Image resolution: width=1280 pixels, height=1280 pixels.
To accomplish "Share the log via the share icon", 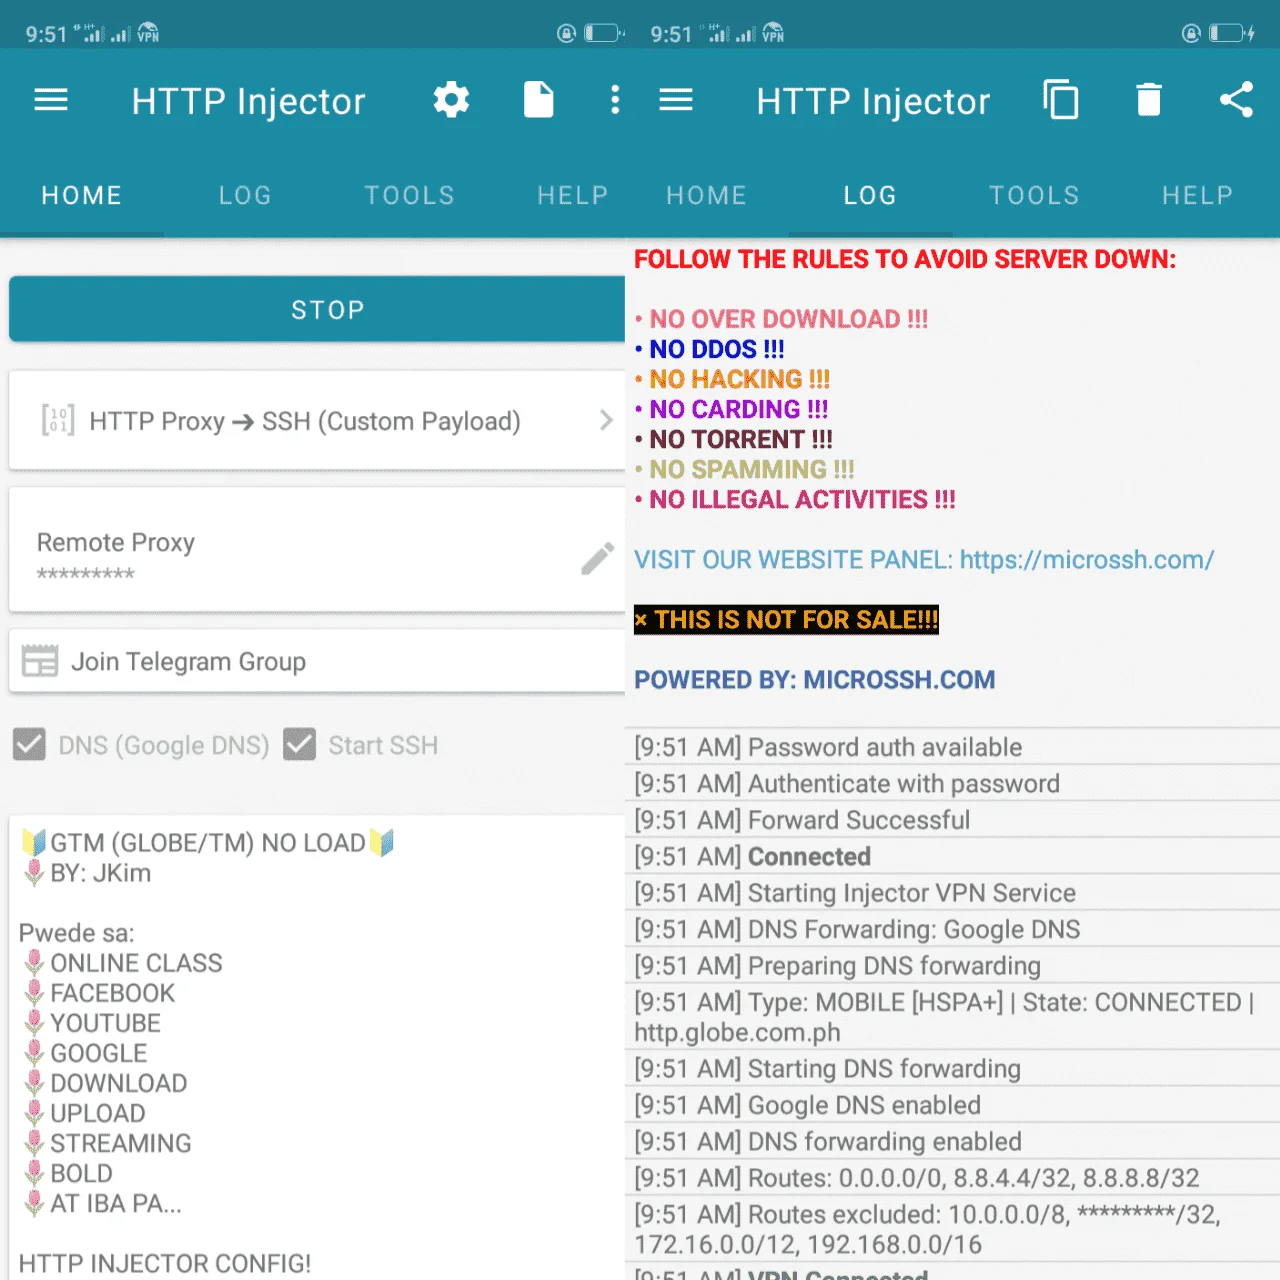I will 1236,100.
